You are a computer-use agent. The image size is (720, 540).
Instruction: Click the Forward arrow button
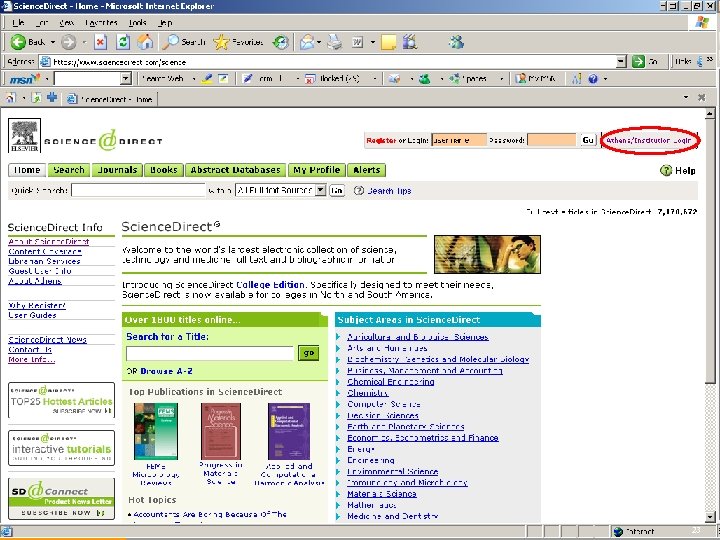[69, 42]
